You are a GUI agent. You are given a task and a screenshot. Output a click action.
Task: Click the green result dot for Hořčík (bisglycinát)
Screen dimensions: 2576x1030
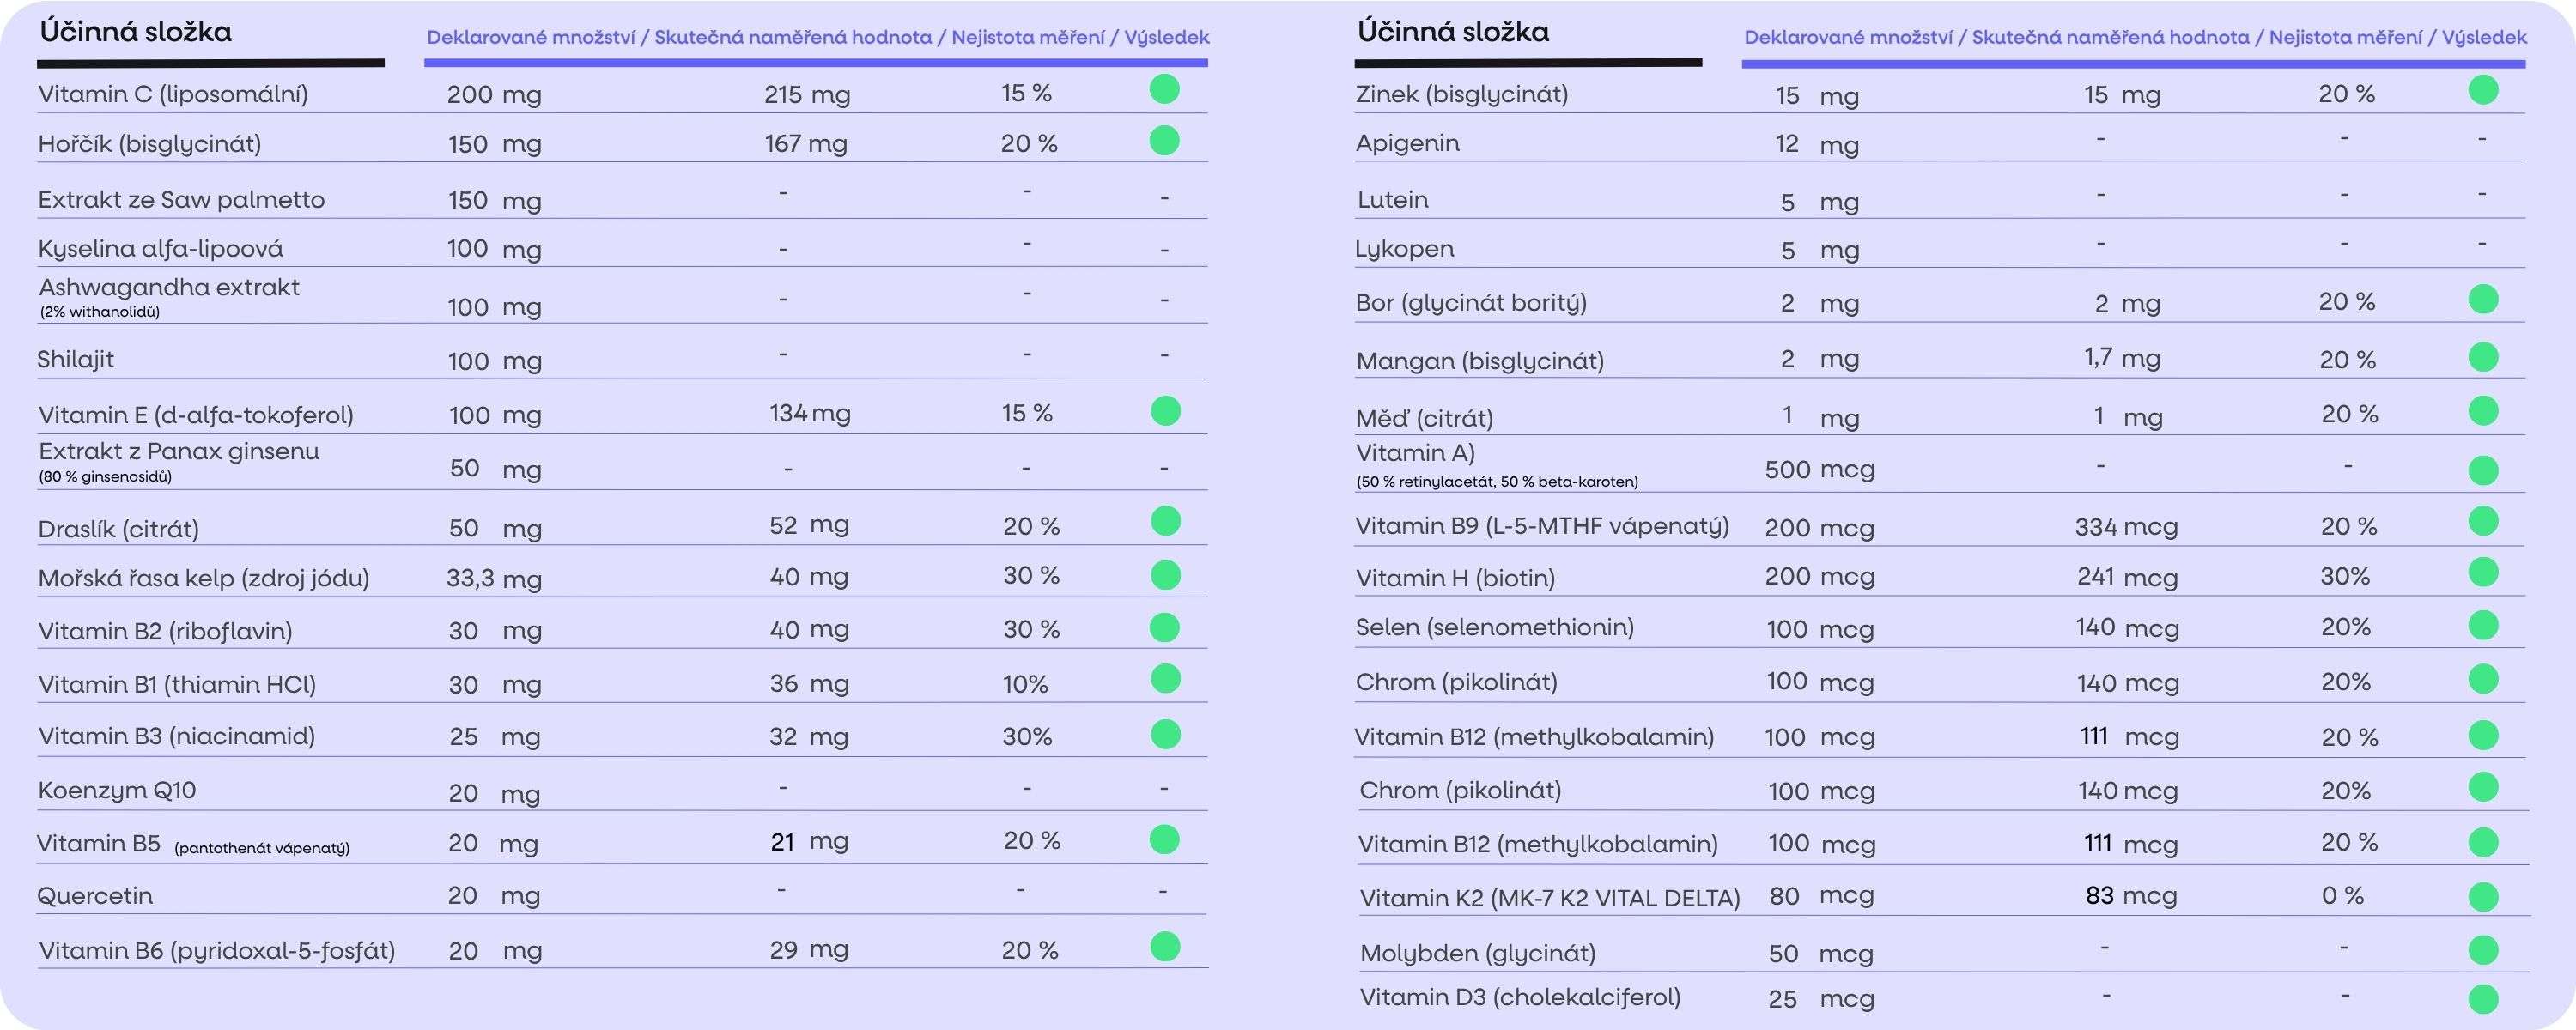(1164, 140)
